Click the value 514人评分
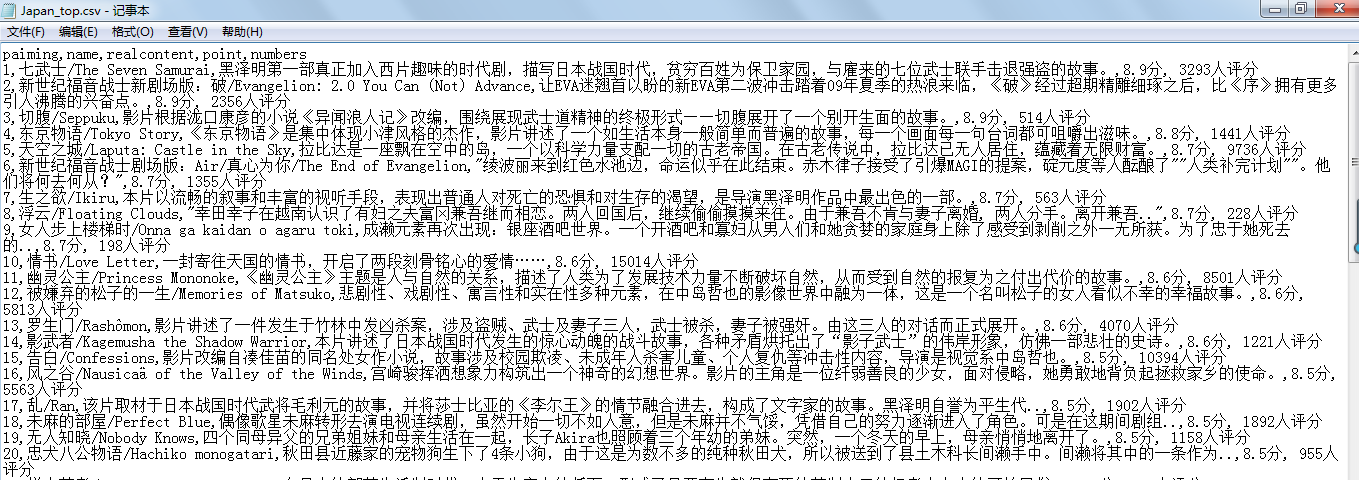The height and width of the screenshot is (480, 1359). point(1054,118)
